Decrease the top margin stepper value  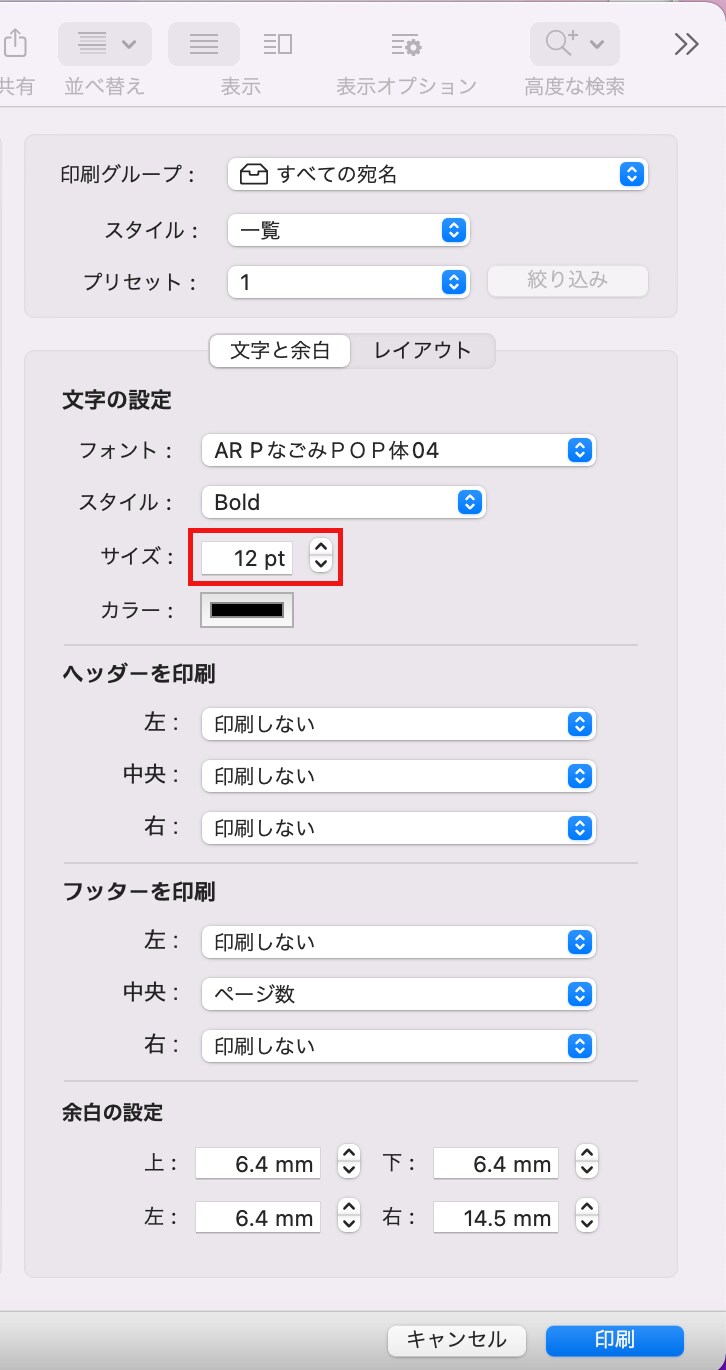point(348,1171)
